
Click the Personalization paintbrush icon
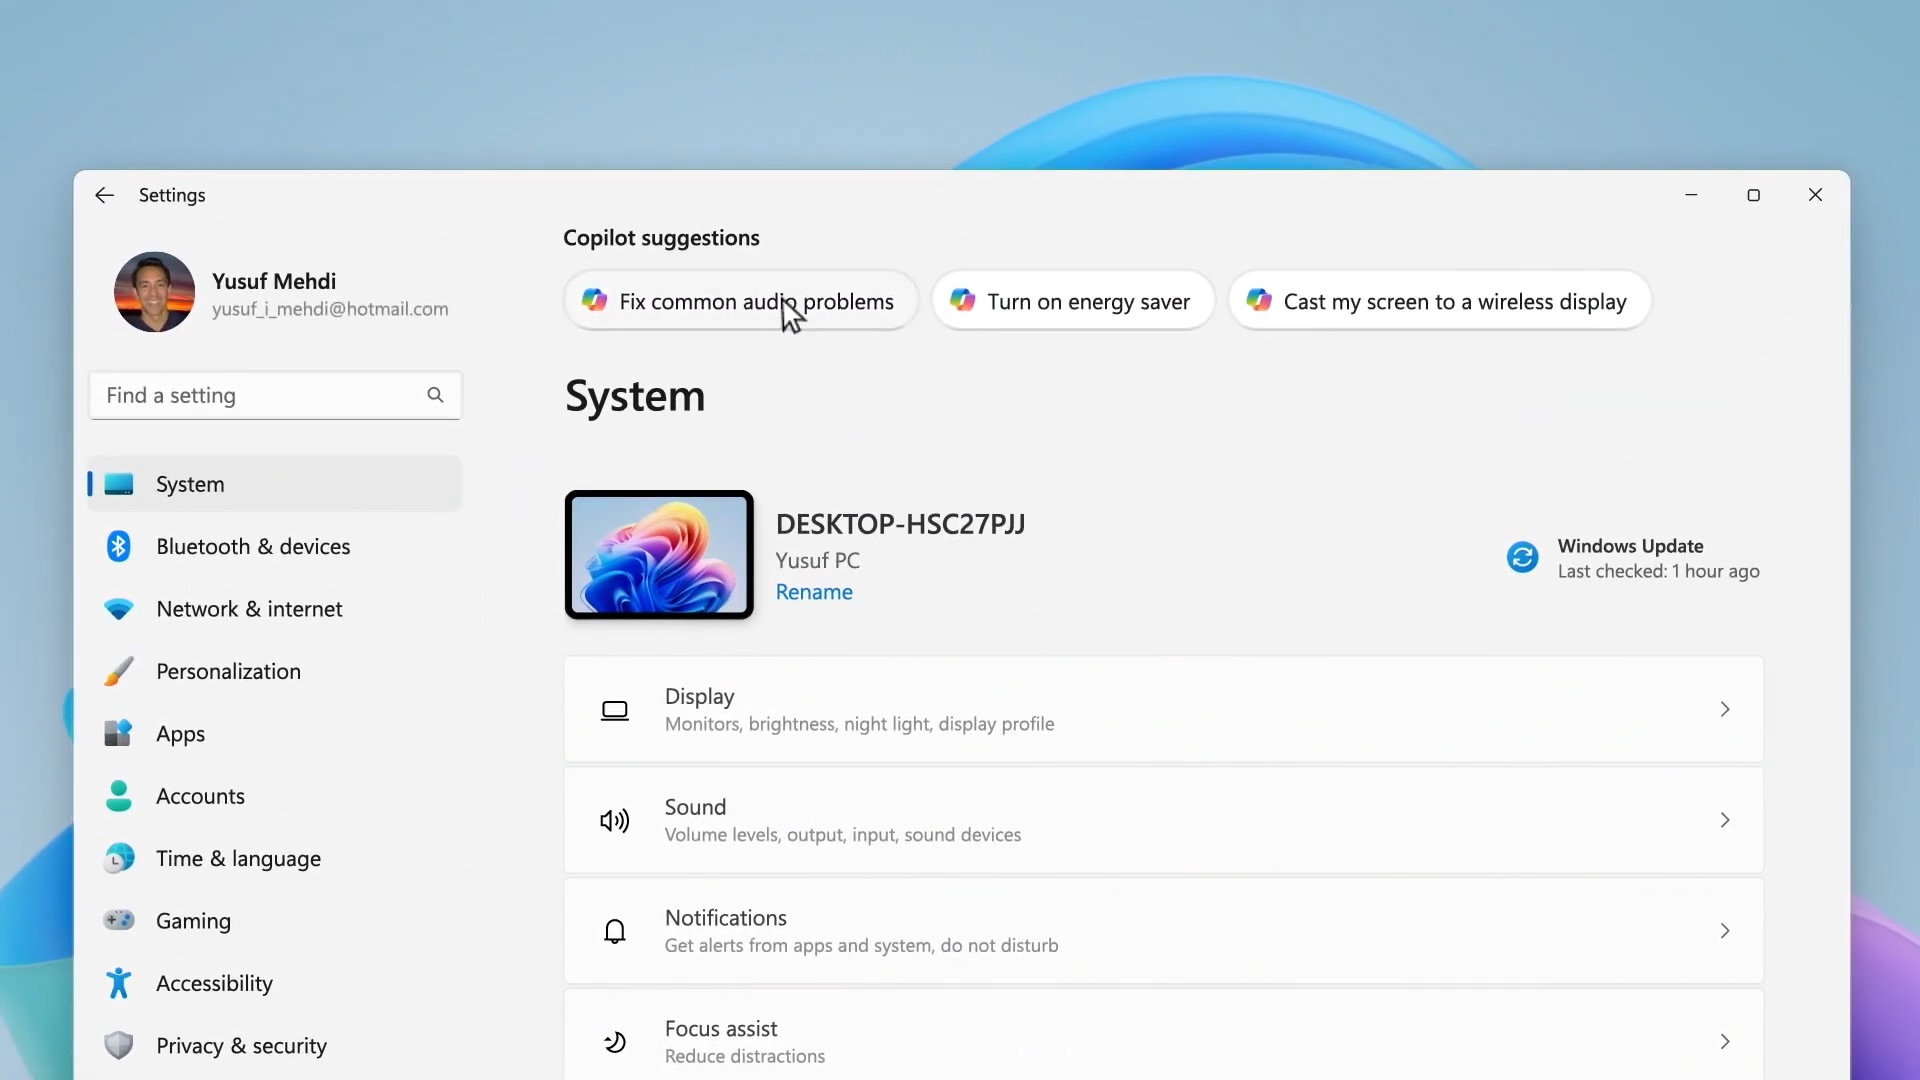[x=119, y=671]
